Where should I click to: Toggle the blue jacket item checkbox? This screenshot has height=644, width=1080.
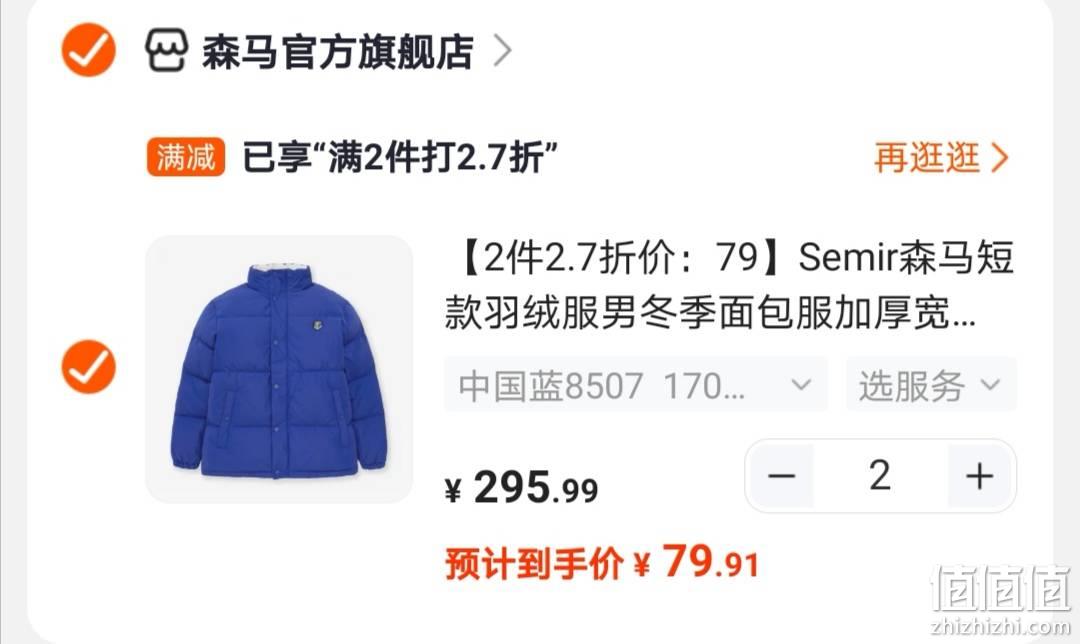tap(89, 366)
